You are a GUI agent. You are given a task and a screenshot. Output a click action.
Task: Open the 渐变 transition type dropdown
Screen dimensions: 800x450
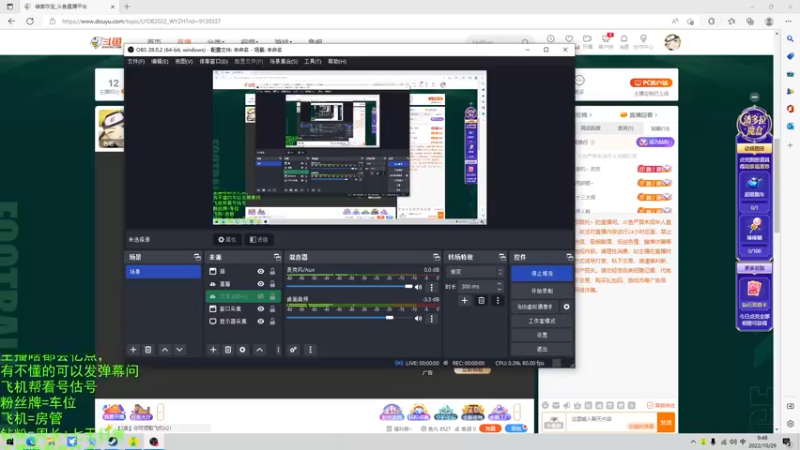click(476, 272)
